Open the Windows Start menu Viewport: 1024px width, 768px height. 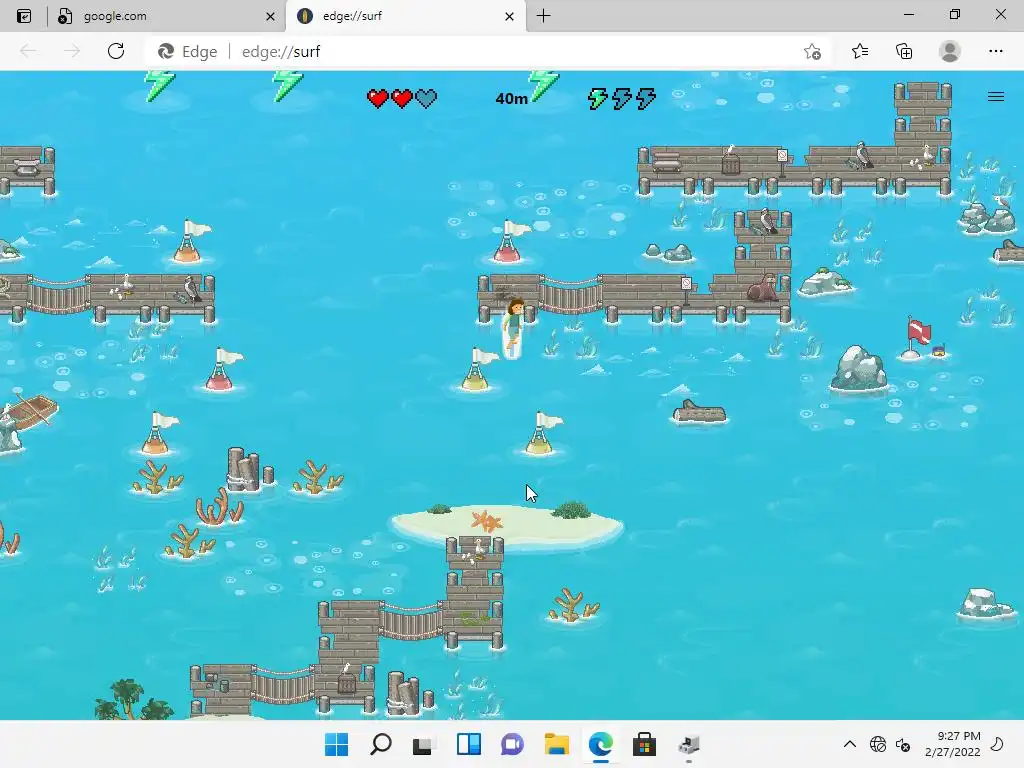pyautogui.click(x=336, y=744)
